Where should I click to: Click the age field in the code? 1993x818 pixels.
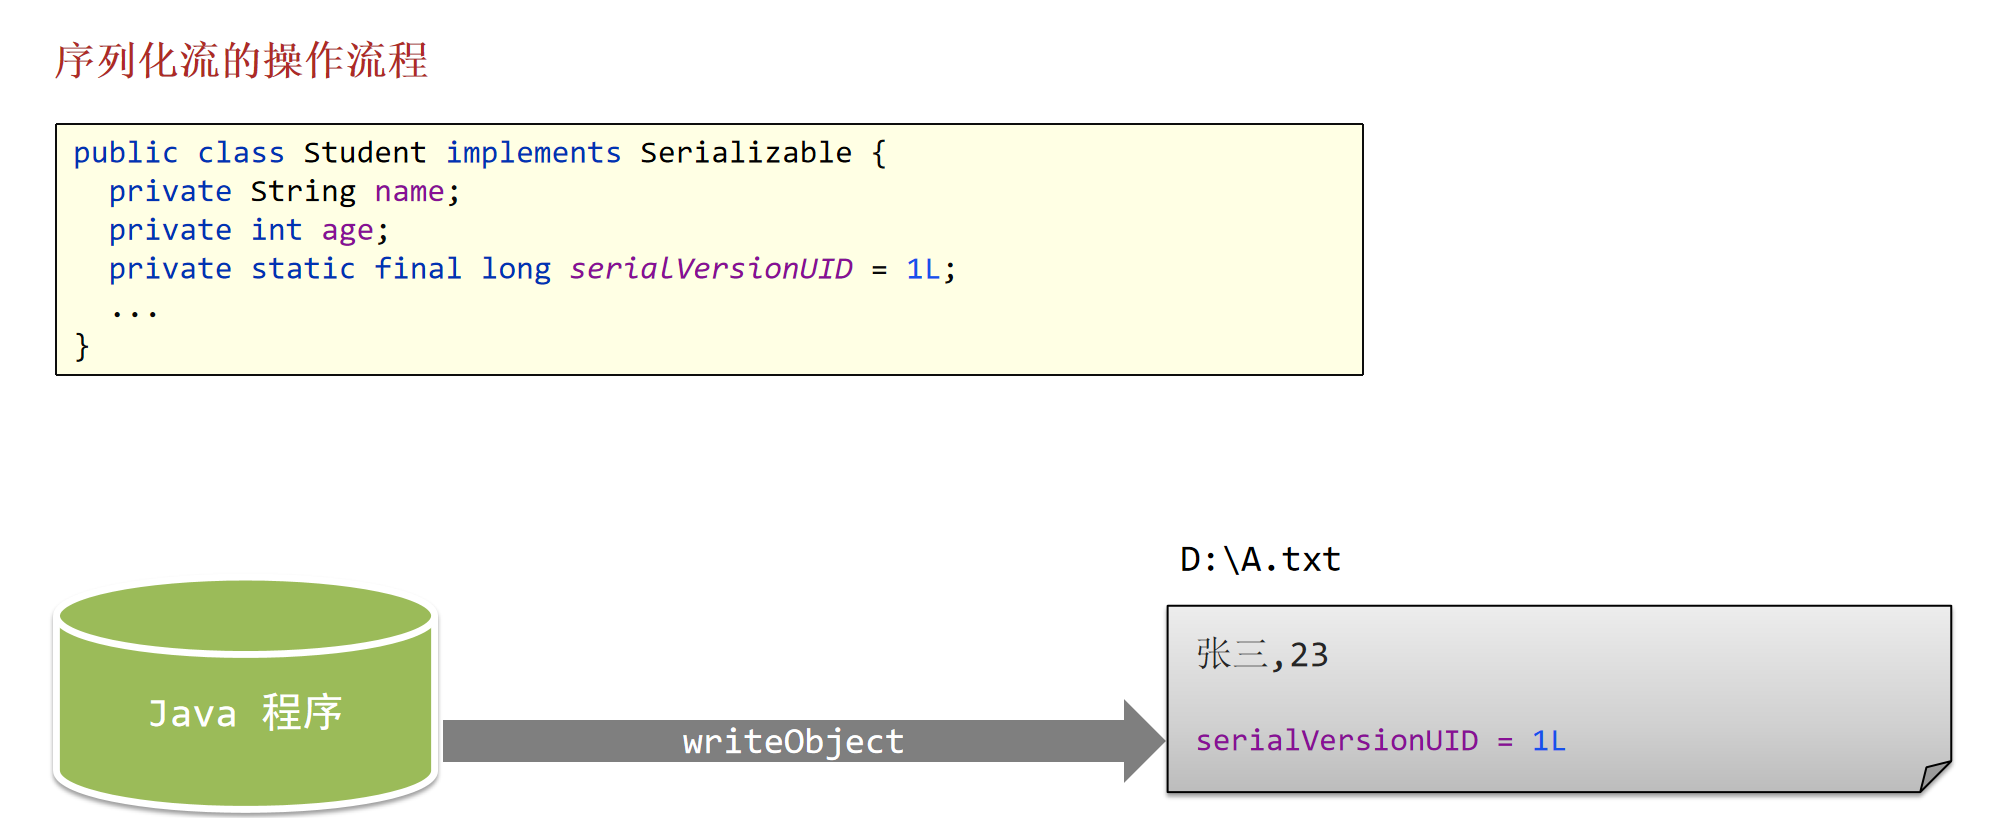[347, 231]
